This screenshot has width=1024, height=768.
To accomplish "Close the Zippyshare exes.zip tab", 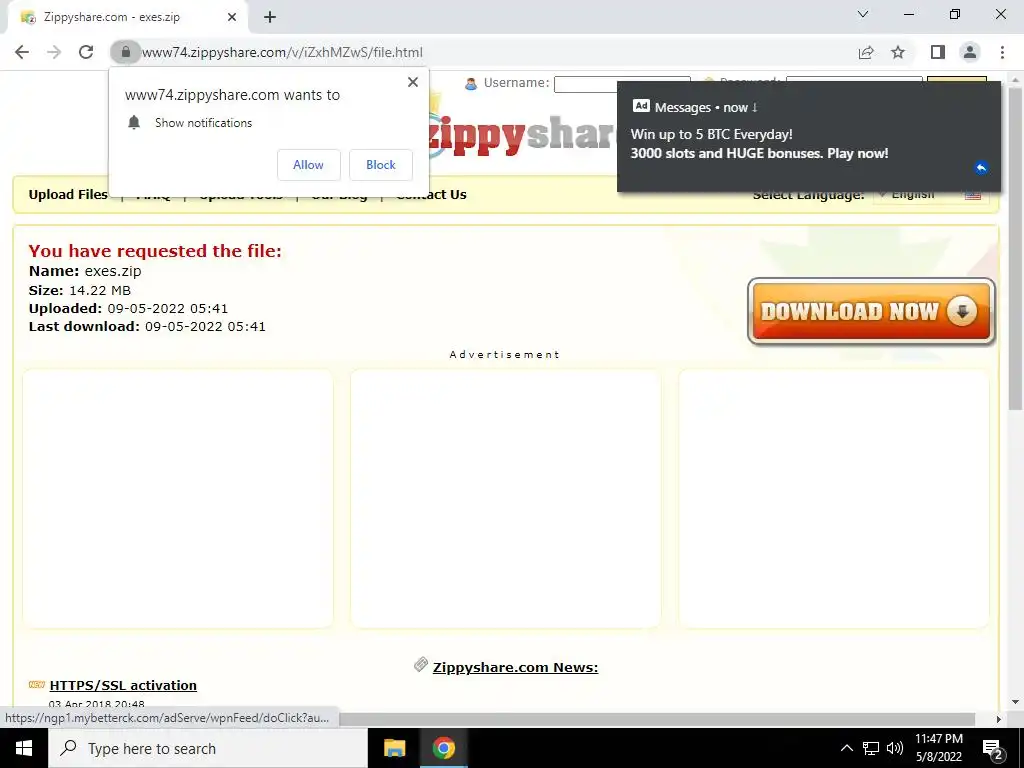I will [x=232, y=18].
